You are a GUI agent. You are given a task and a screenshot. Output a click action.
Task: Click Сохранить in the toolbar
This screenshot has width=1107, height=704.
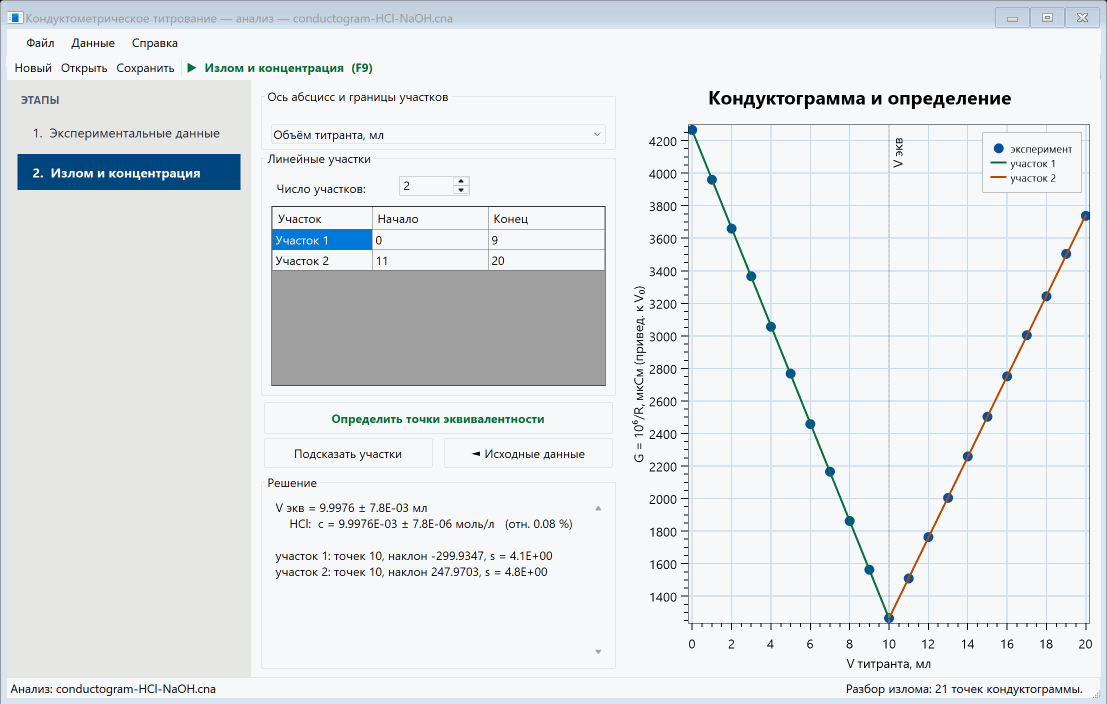(145, 68)
